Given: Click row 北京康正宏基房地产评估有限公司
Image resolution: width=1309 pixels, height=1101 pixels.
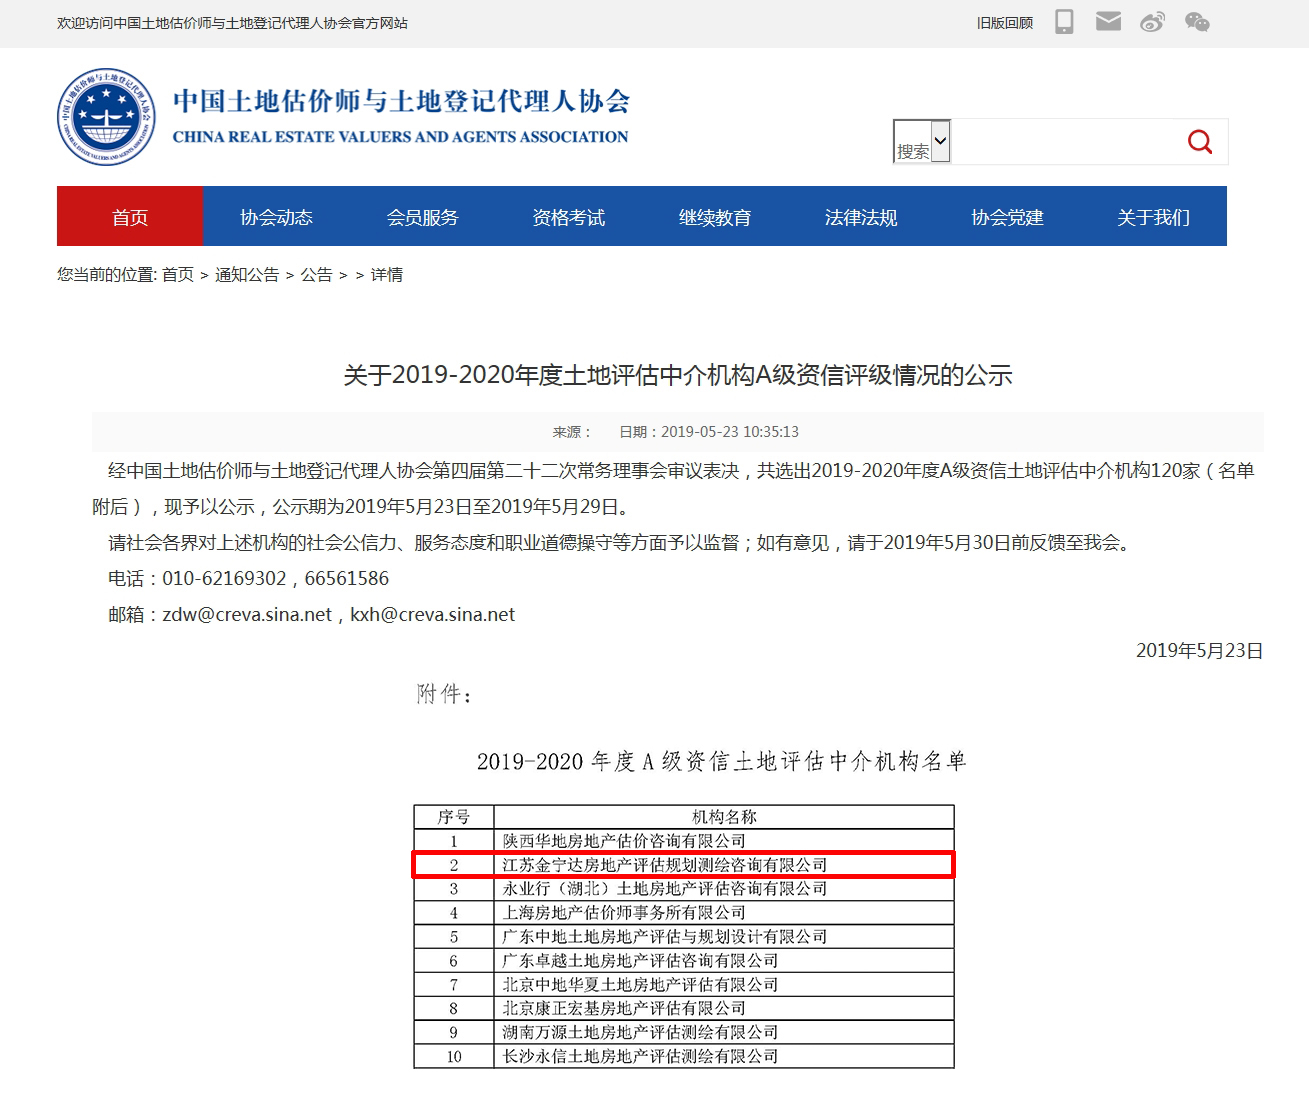Looking at the screenshot, I should point(684,1009).
